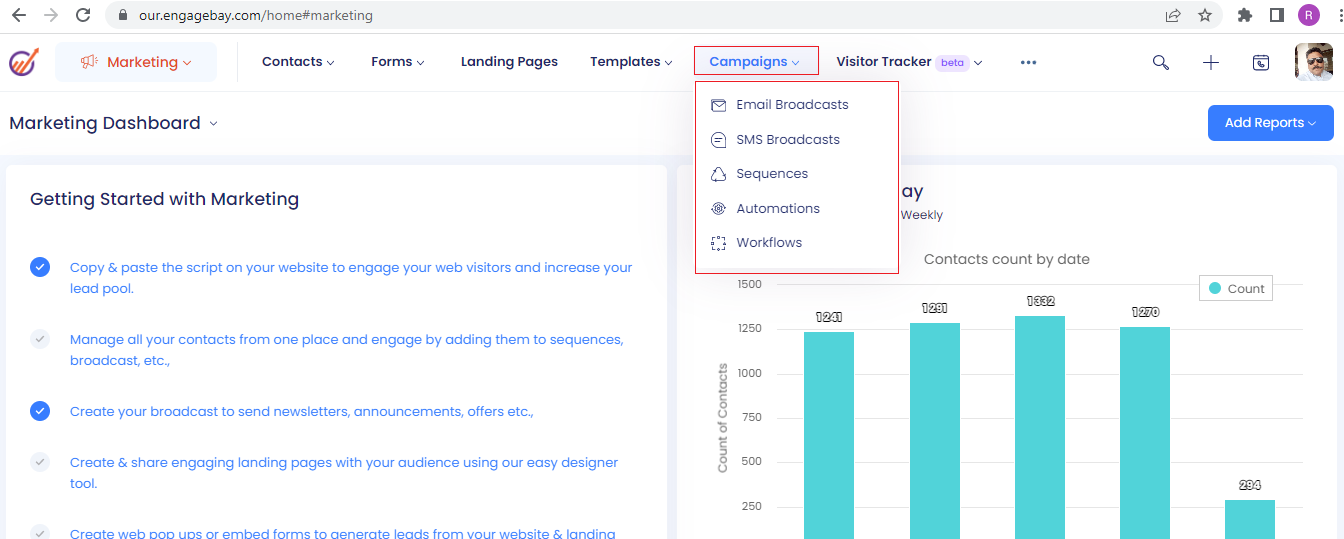Click the address bar URL

[255, 16]
